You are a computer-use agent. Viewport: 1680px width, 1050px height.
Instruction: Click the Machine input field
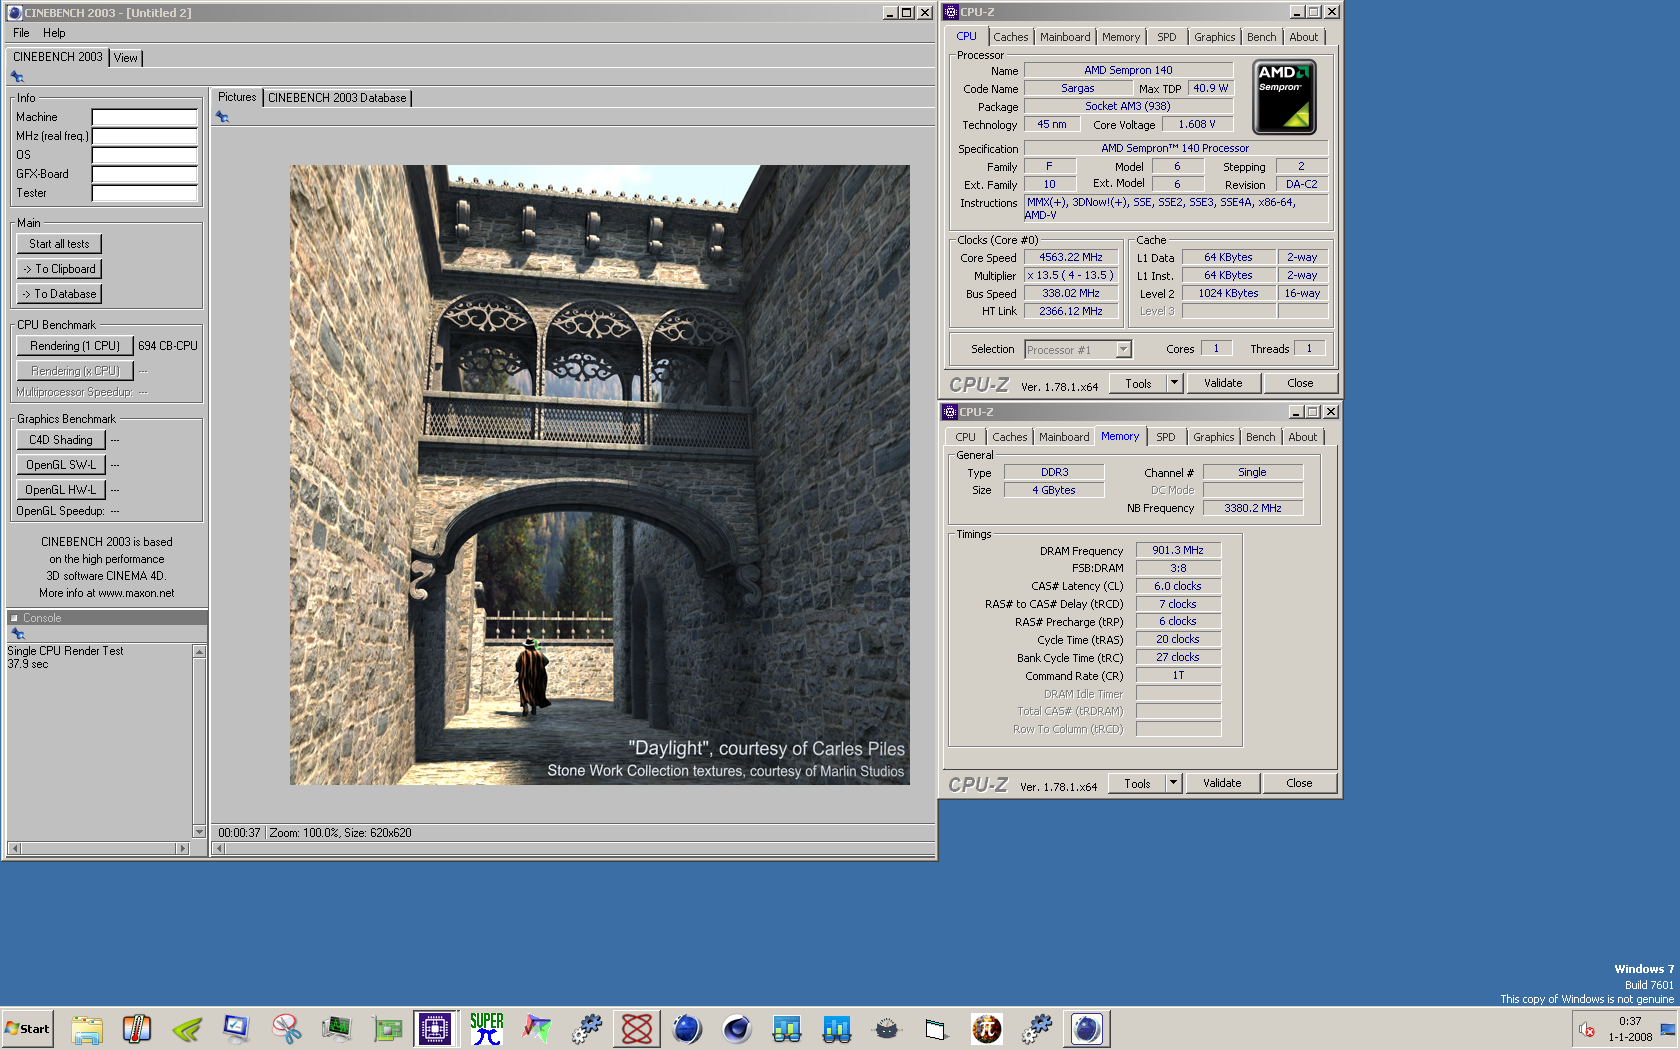144,117
